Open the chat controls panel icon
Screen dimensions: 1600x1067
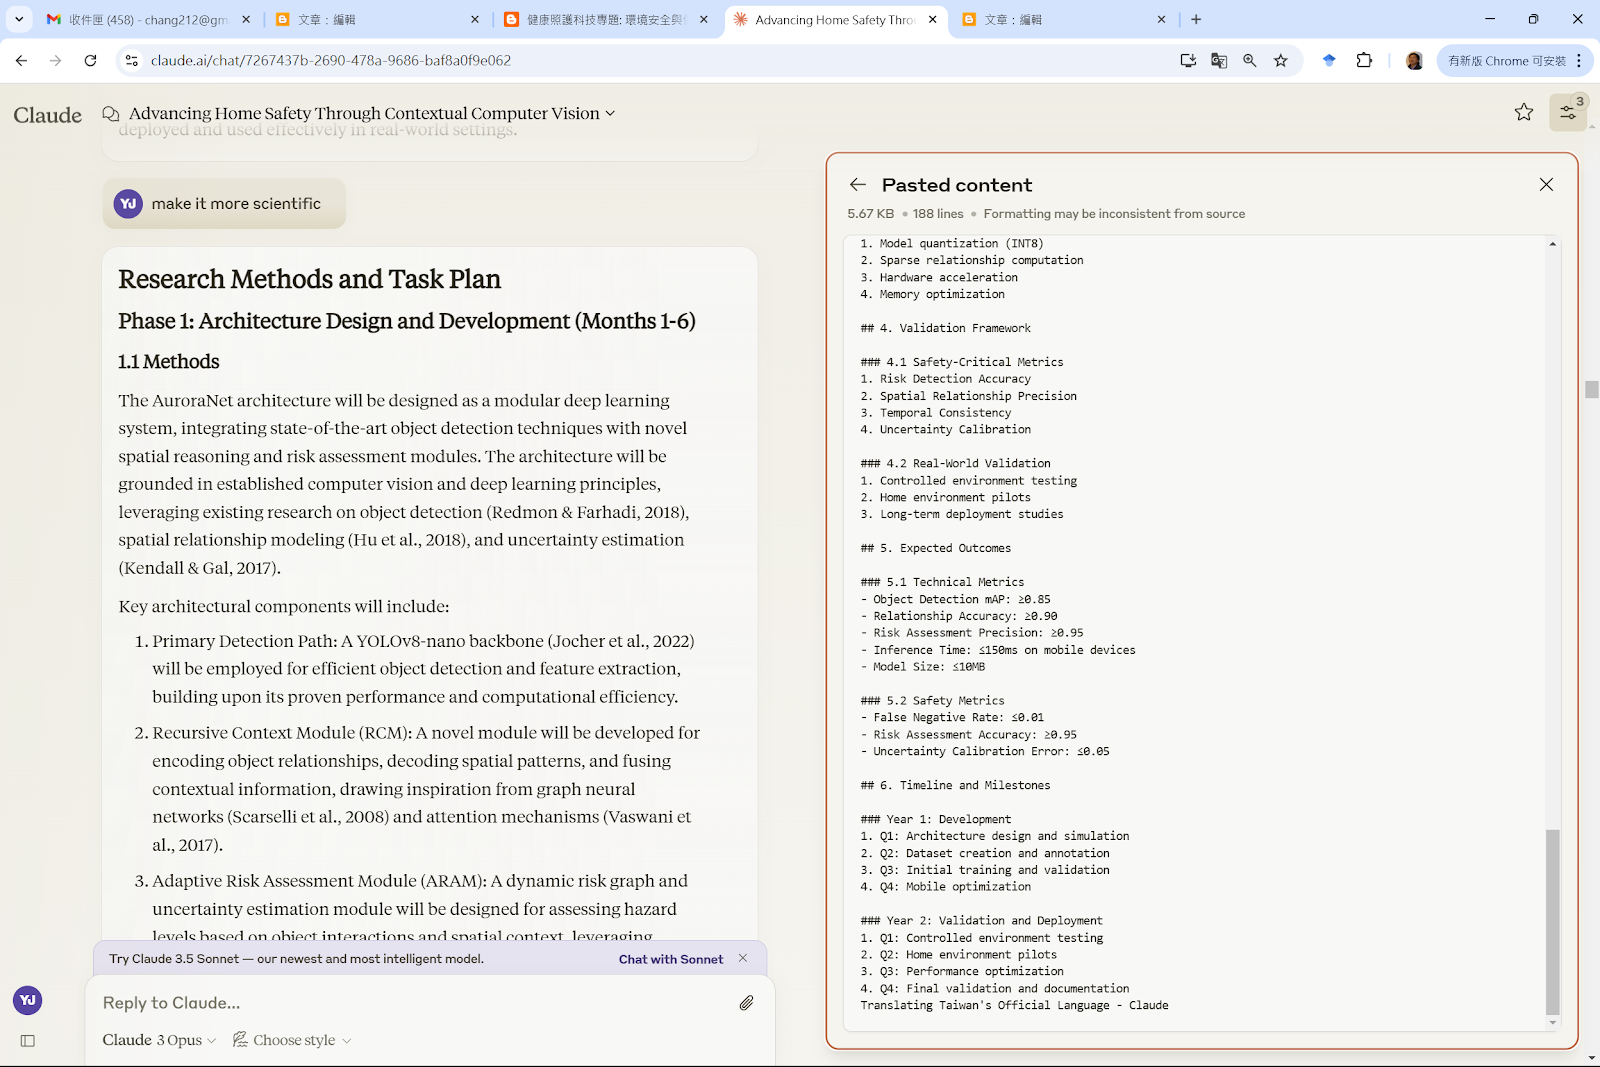click(x=1568, y=112)
